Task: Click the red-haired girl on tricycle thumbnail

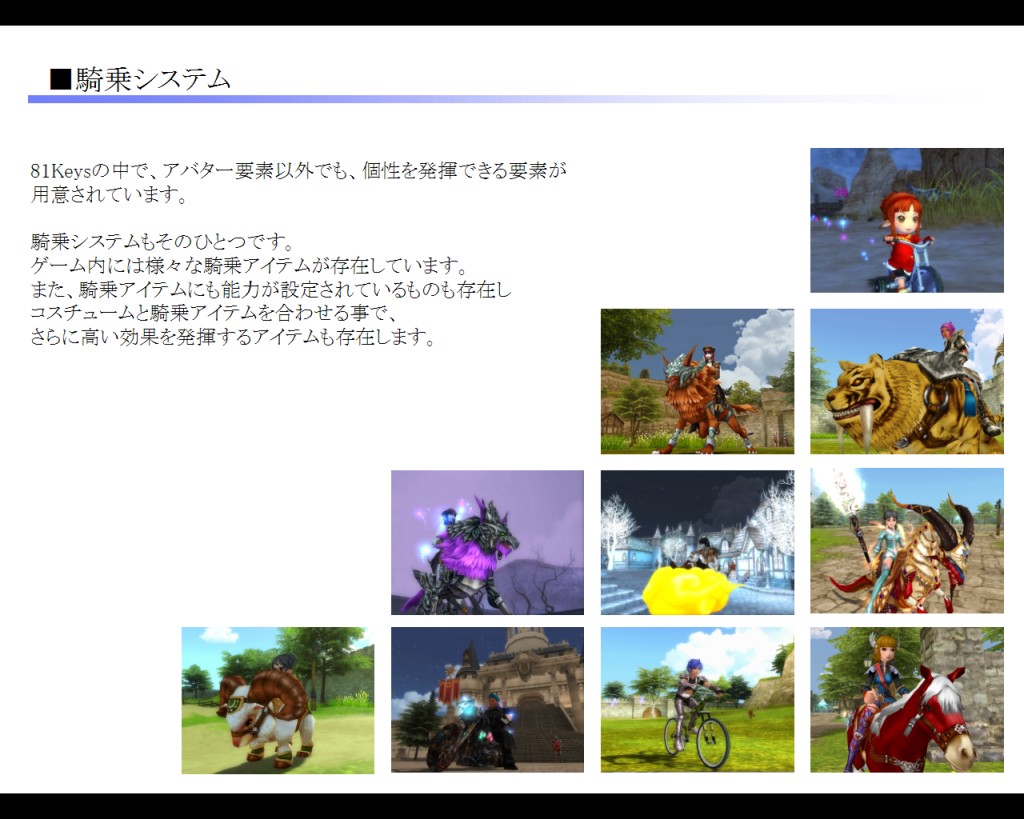Action: 906,220
